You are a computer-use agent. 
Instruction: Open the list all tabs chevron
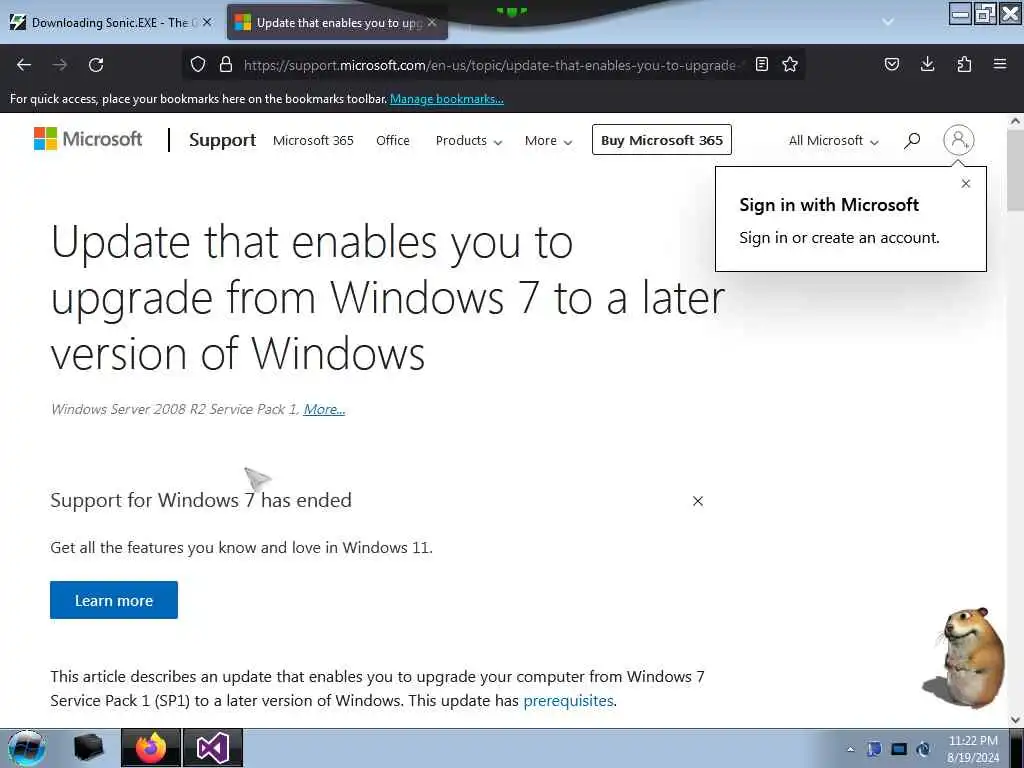(888, 22)
